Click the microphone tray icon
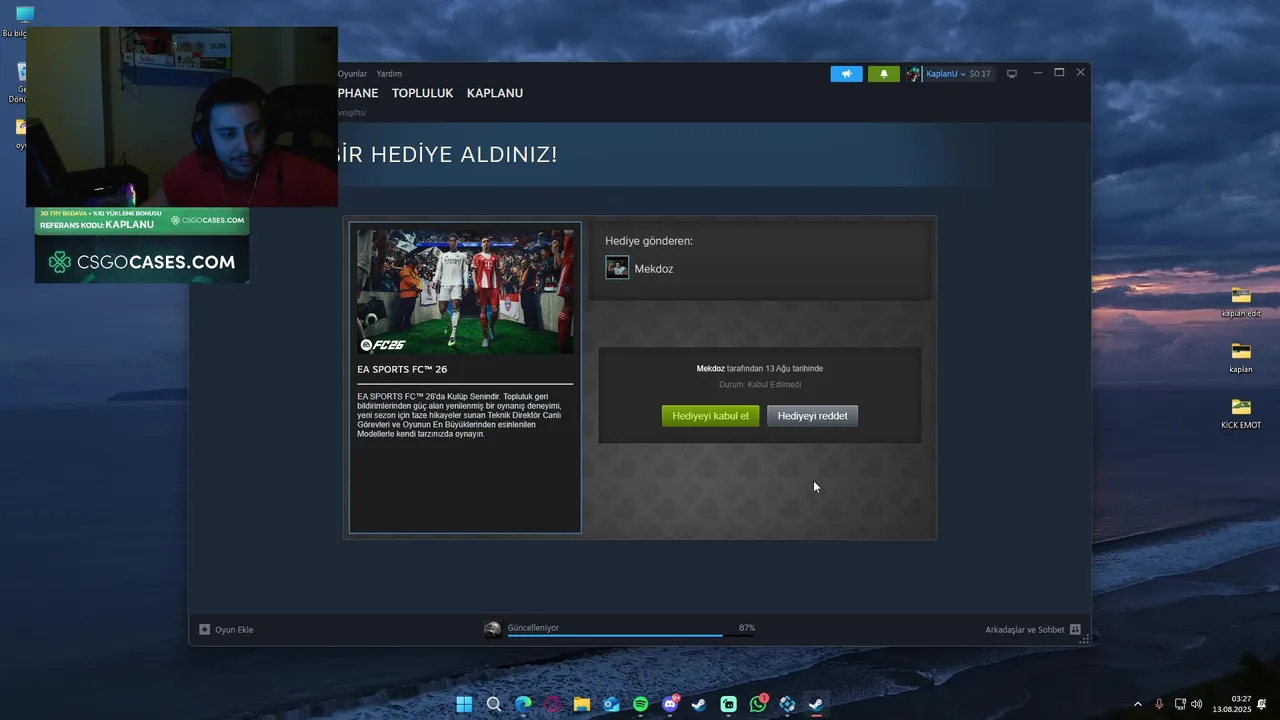Viewport: 1280px width, 720px height. [x=1159, y=704]
